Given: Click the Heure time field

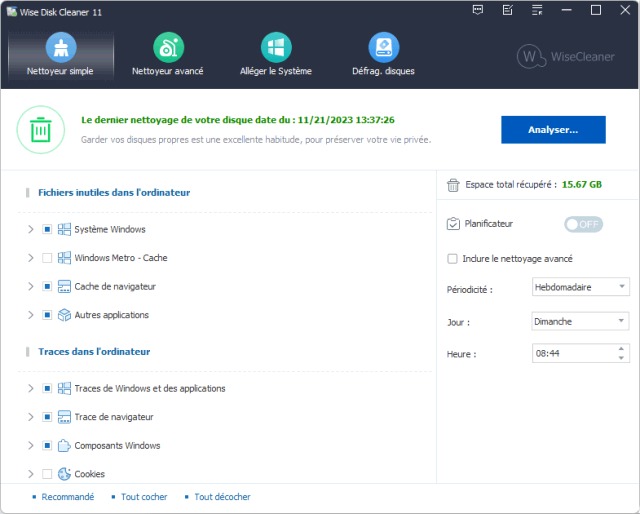Looking at the screenshot, I should (573, 354).
